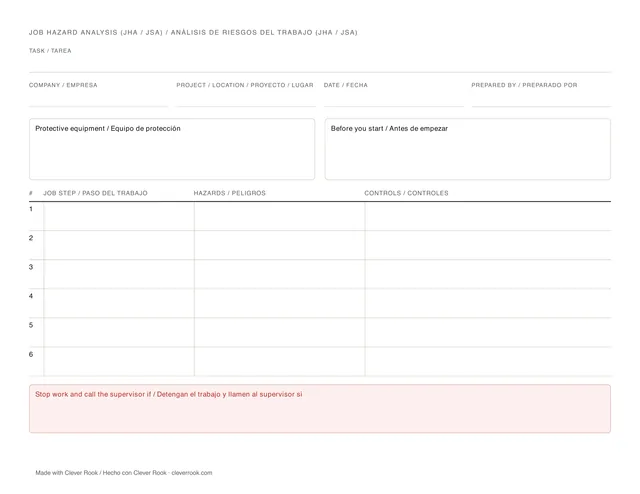
Task: Select the Hazards cell in row 4
Action: (280, 303)
